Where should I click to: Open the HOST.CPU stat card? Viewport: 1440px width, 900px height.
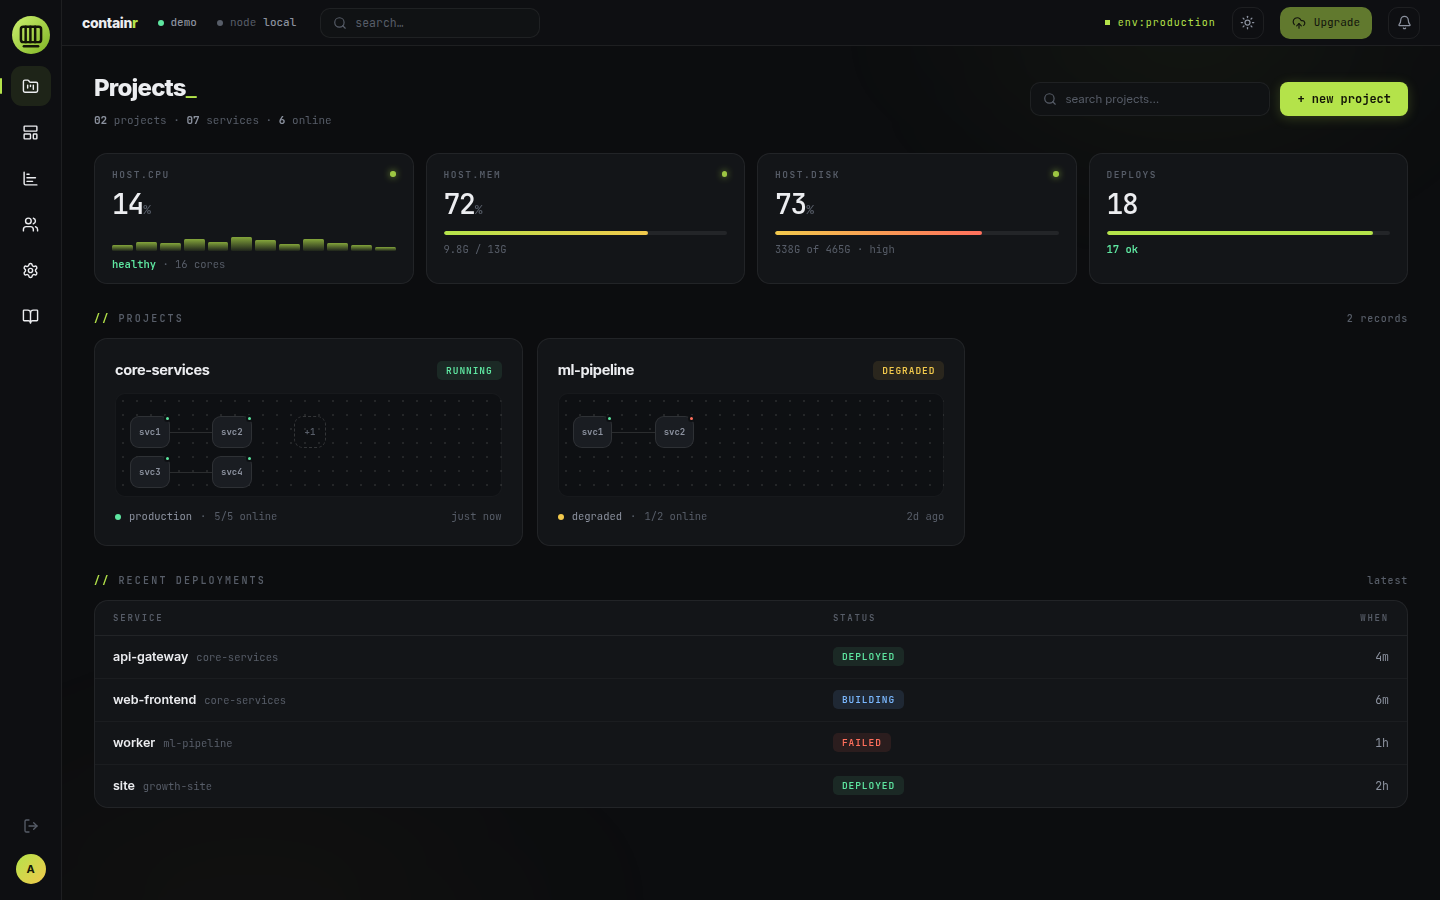254,218
